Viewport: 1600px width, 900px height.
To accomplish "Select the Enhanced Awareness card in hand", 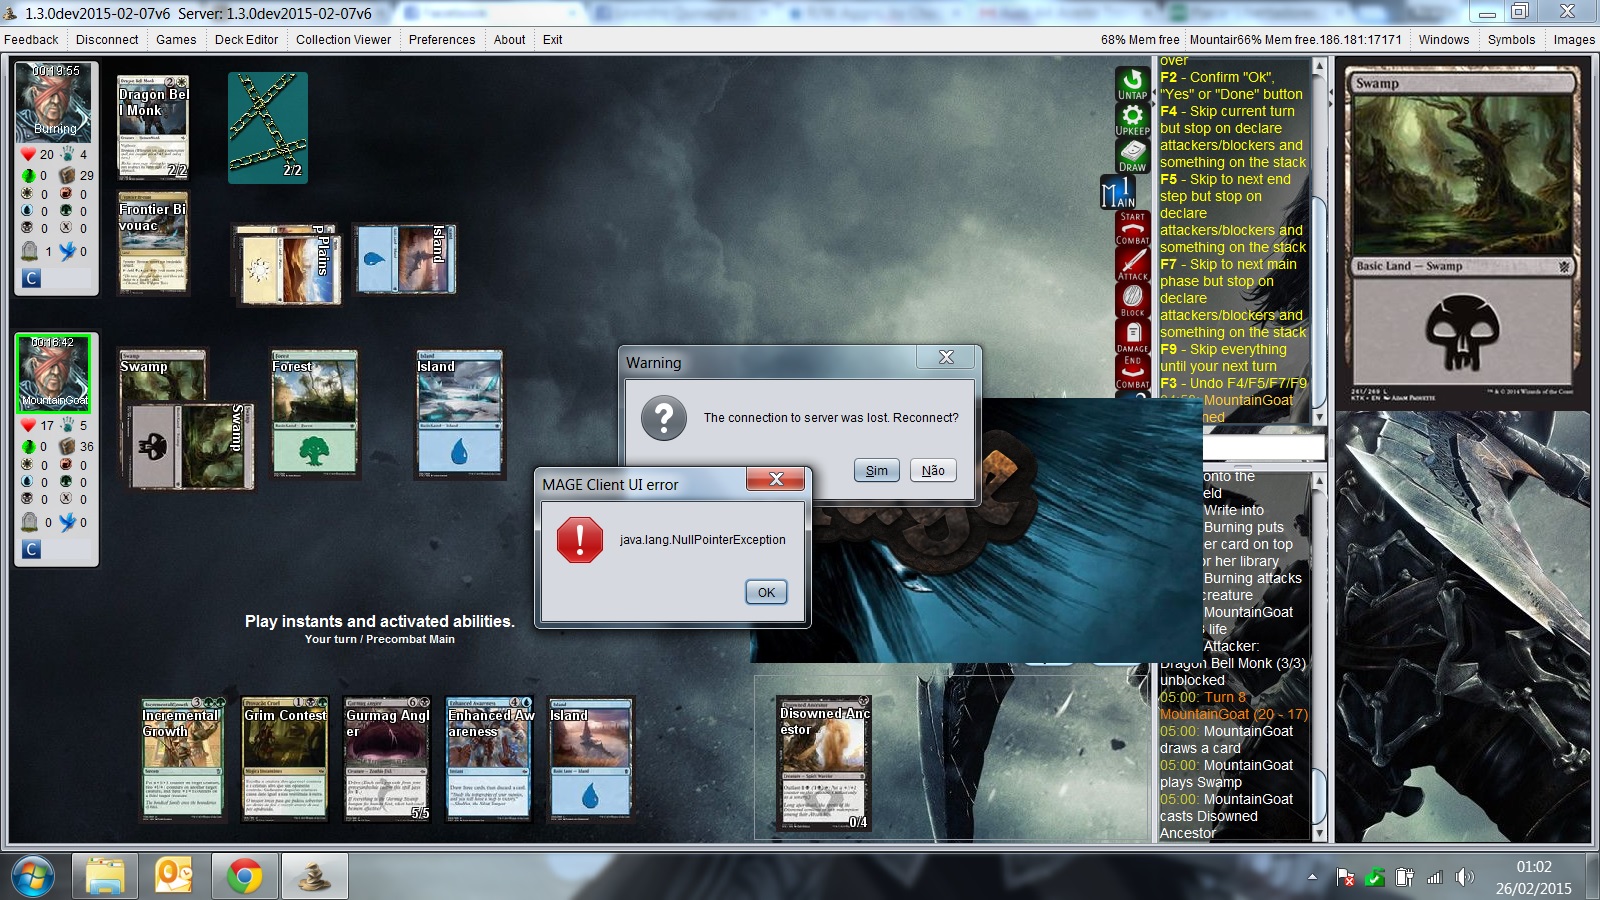I will click(489, 759).
